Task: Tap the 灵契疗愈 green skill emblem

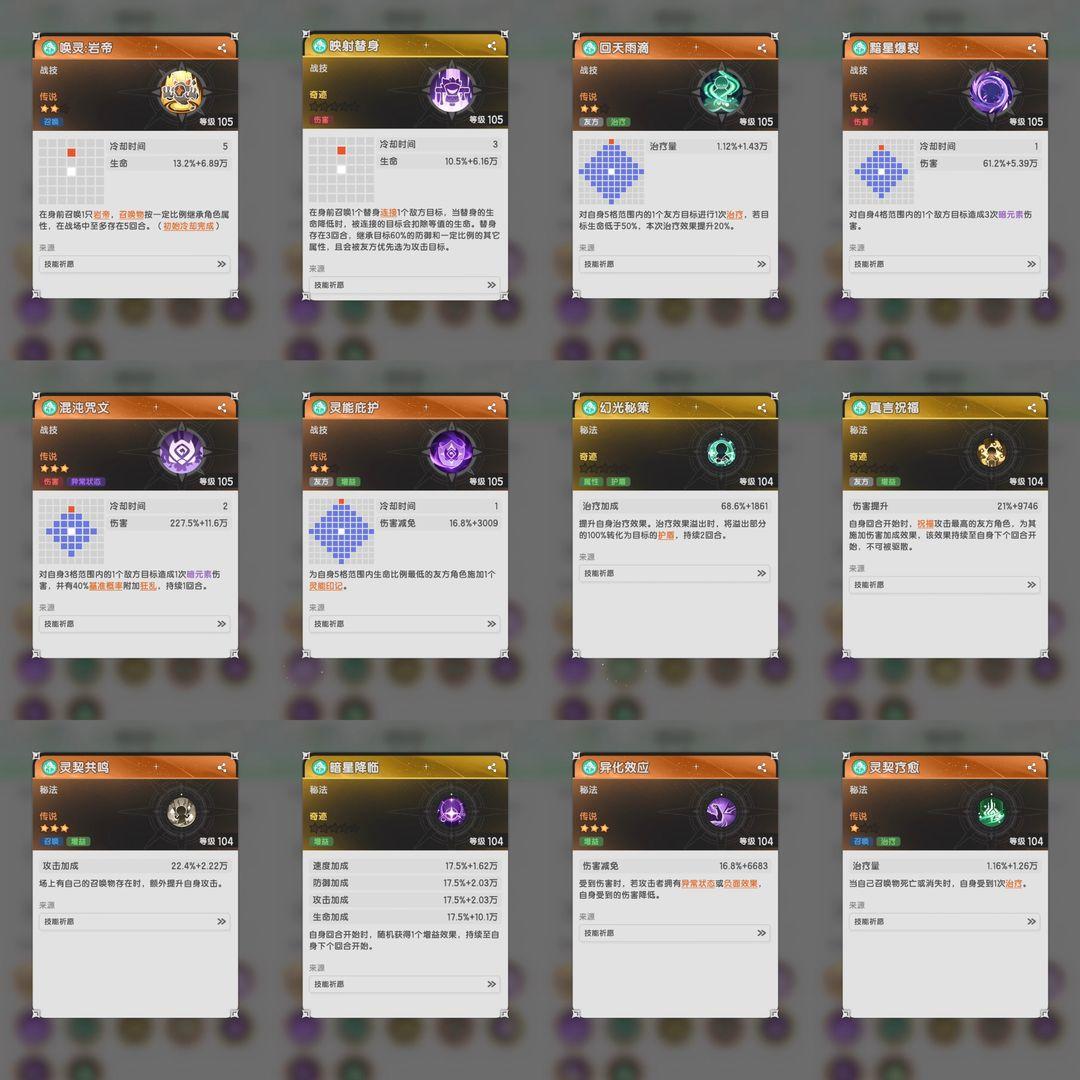Action: coord(990,811)
